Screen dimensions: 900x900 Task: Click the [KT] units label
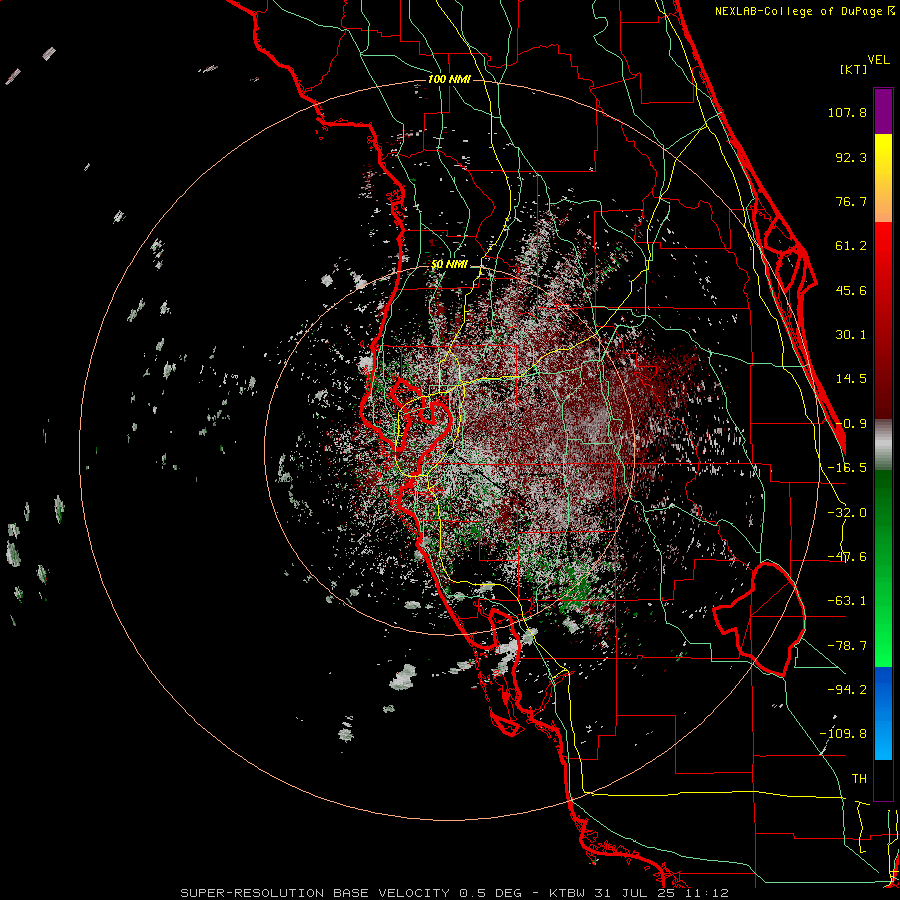853,69
